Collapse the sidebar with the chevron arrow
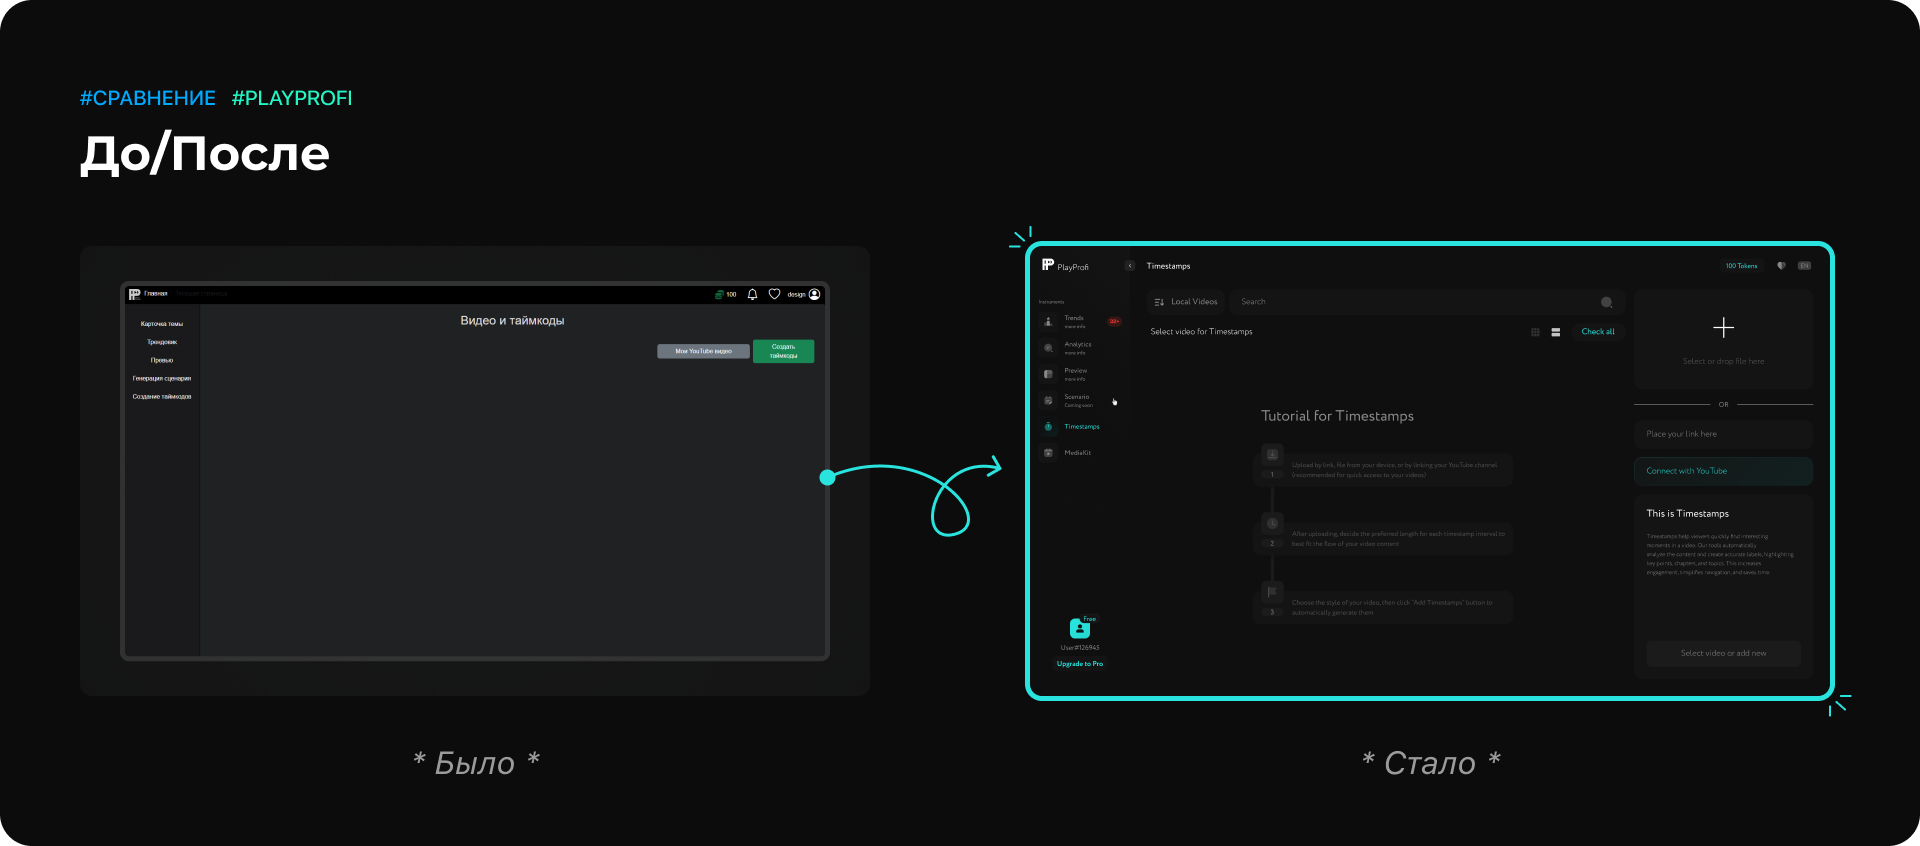 [1130, 266]
